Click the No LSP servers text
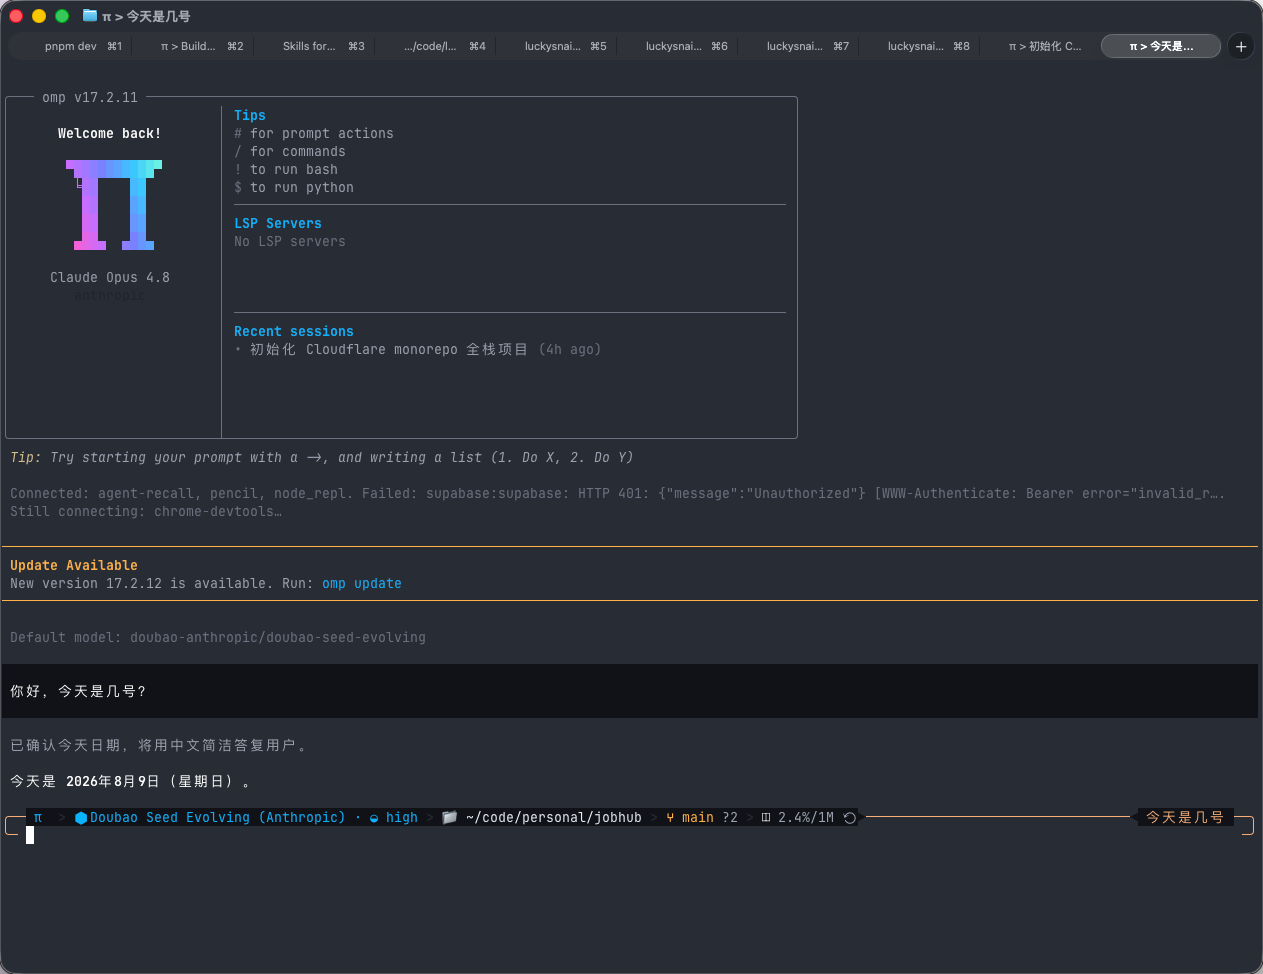The width and height of the screenshot is (1263, 974). (290, 242)
